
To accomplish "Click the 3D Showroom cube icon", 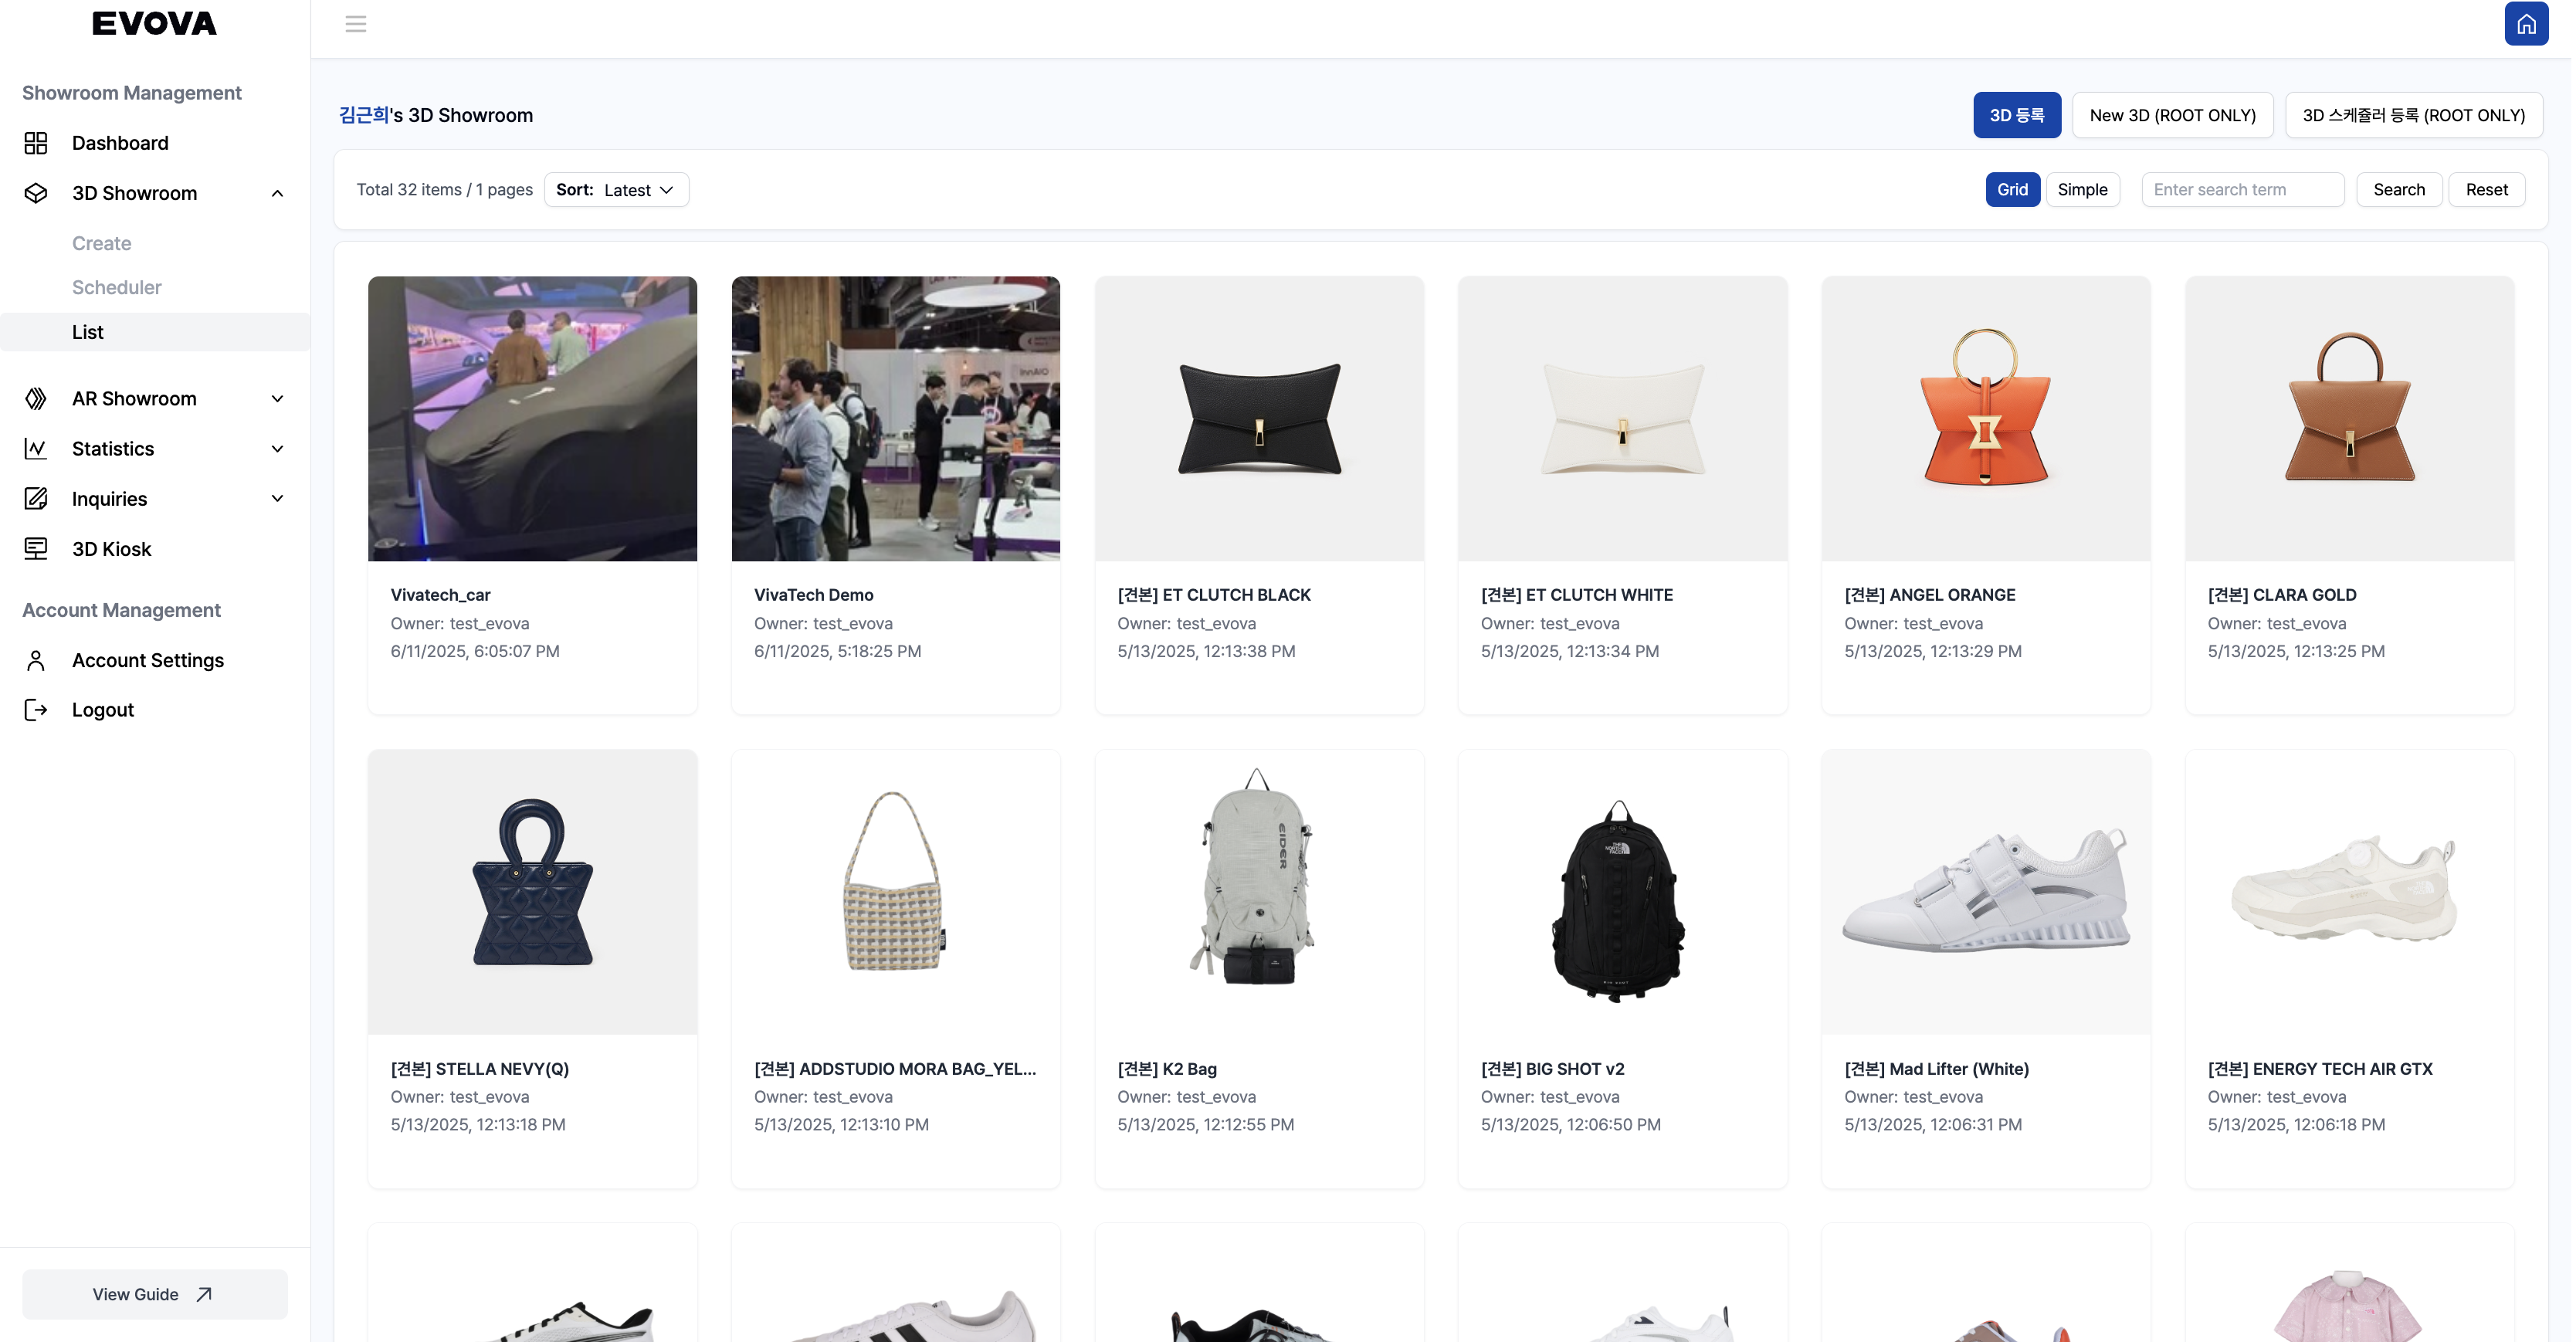I will point(36,193).
